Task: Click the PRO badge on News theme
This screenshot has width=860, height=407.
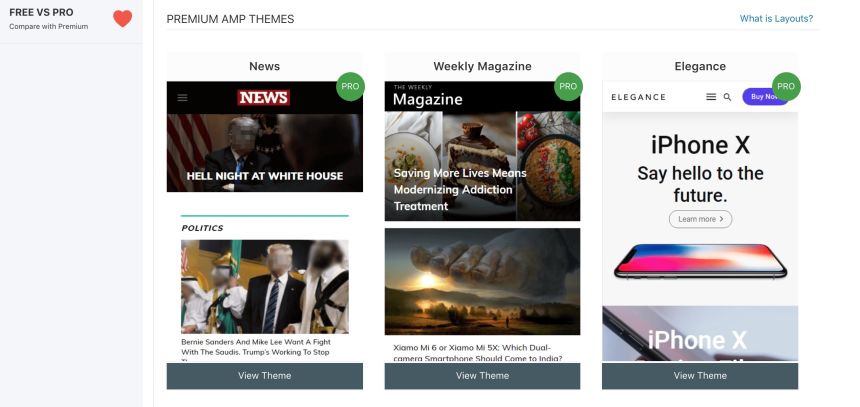Action: pyautogui.click(x=350, y=87)
